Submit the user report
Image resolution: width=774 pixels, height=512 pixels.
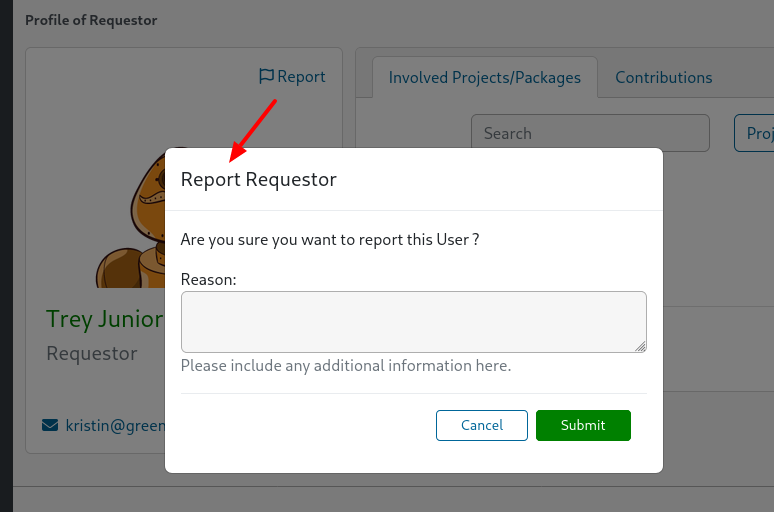coord(583,425)
